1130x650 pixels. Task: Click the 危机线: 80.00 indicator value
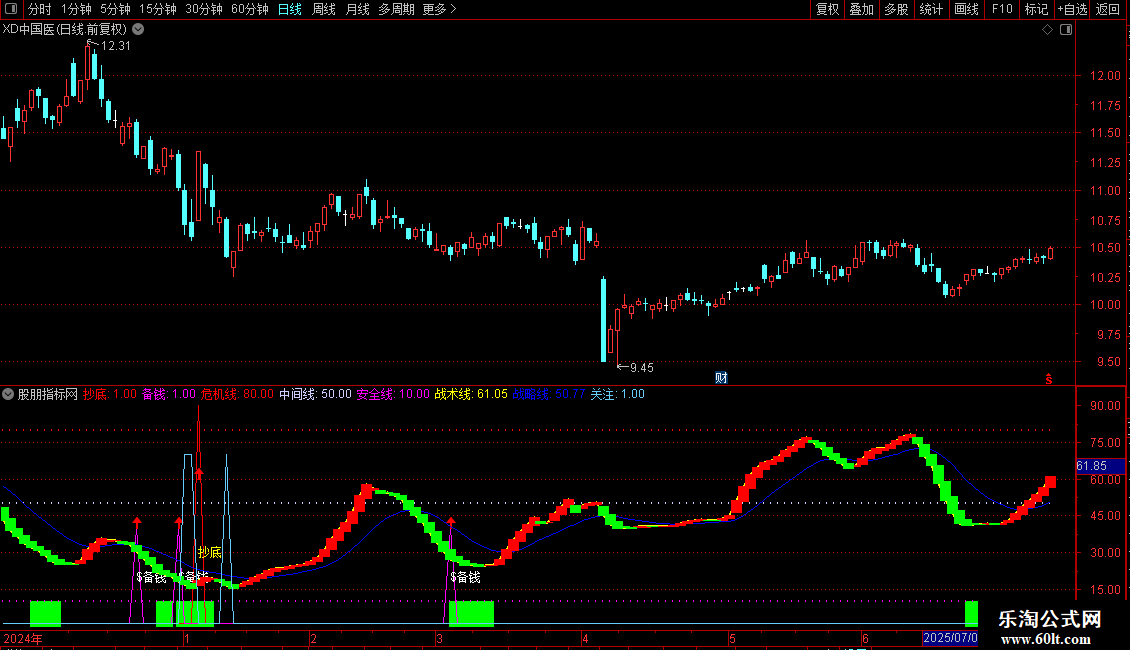pyautogui.click(x=237, y=394)
